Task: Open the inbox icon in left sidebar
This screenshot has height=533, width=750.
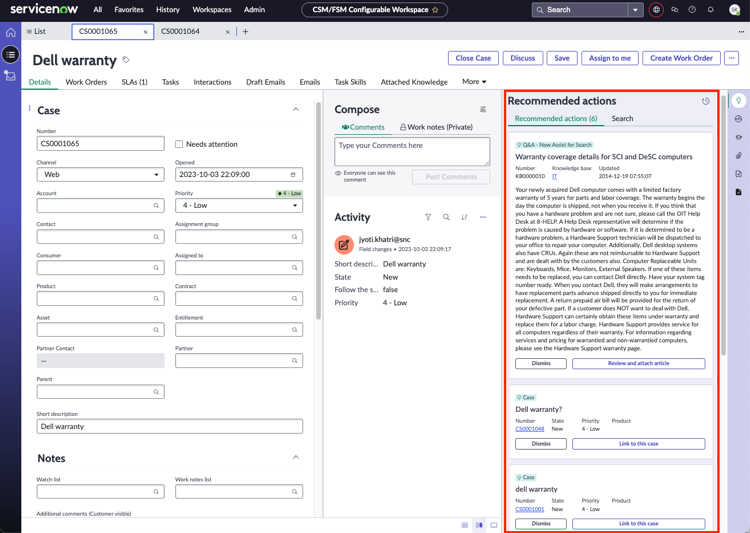Action: (11, 76)
